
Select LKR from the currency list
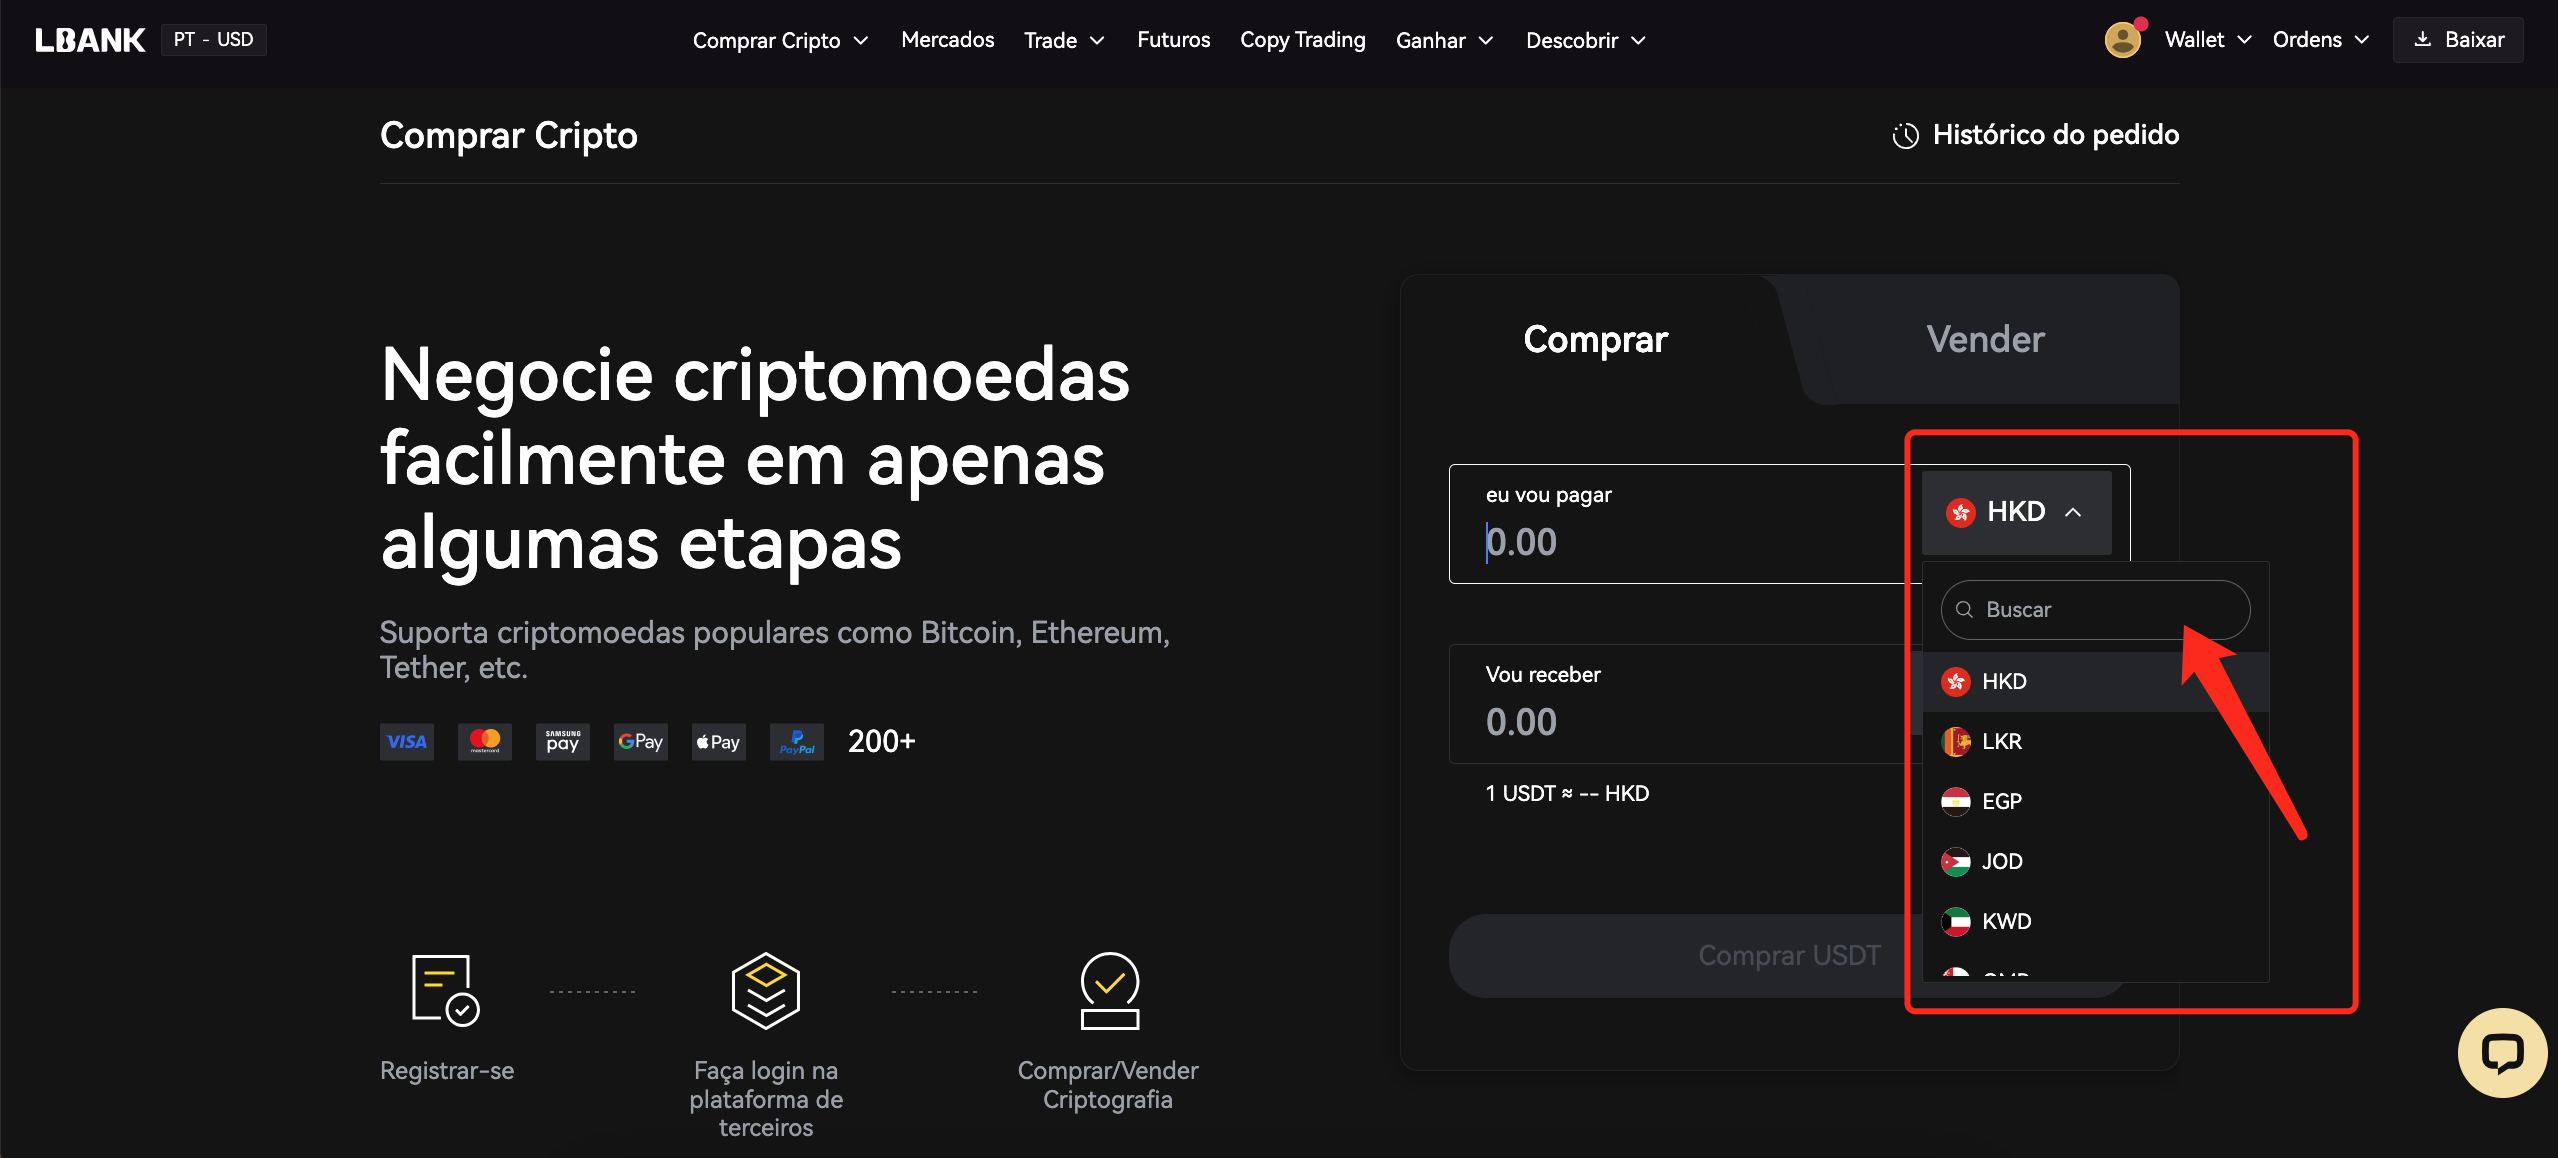[x=2096, y=741]
